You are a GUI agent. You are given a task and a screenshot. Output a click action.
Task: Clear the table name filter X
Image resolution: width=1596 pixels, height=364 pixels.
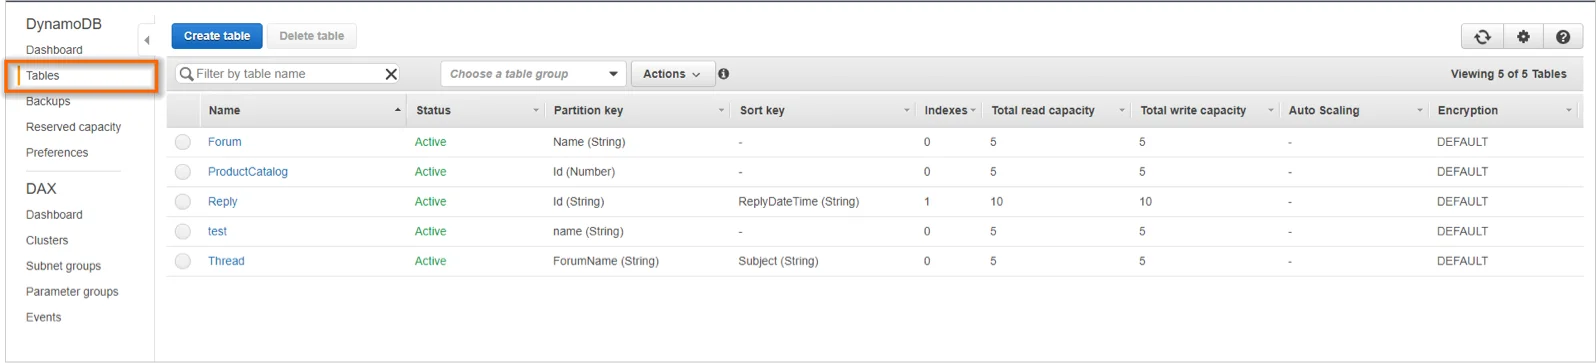[x=391, y=74]
